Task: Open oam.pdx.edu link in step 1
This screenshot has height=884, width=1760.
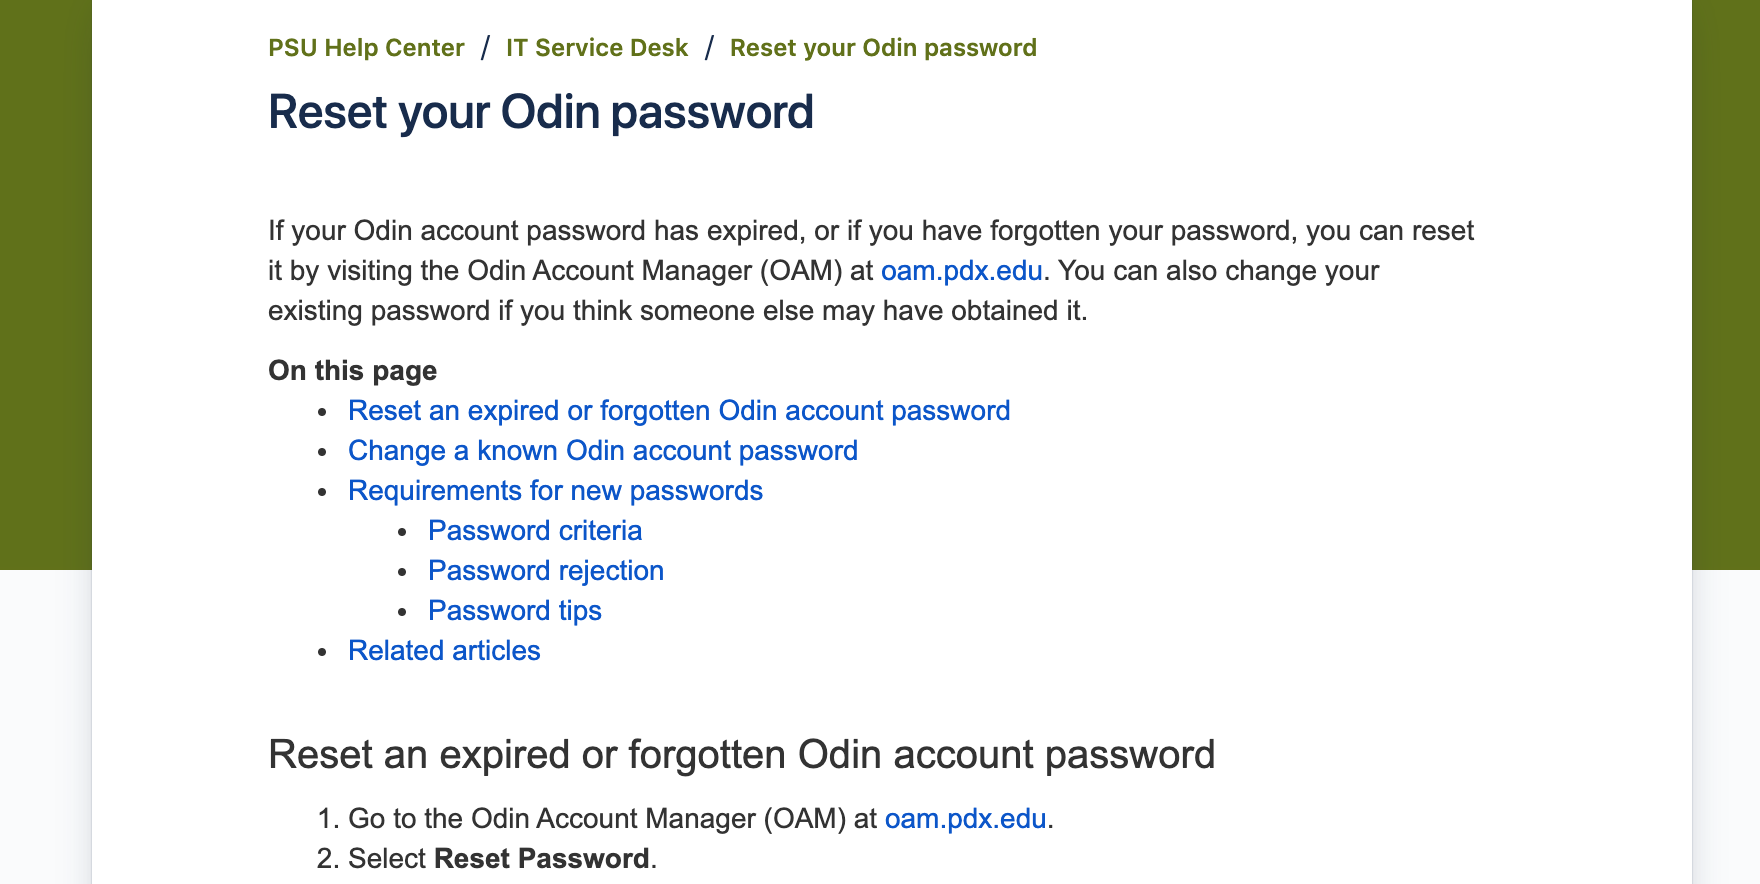Action: (965, 819)
